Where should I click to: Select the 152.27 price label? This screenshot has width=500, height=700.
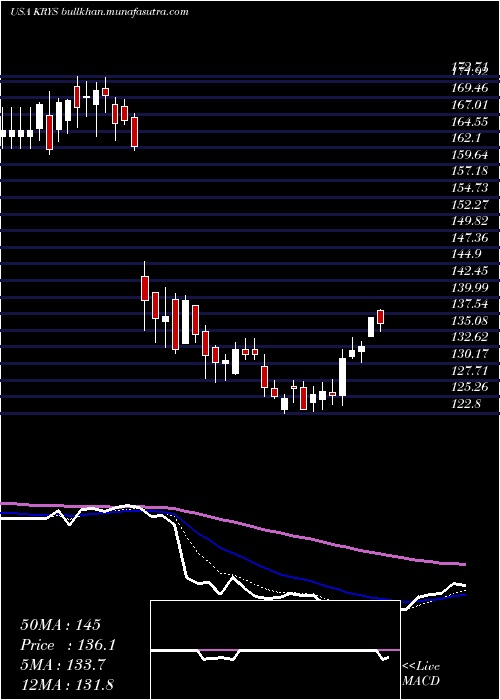pyautogui.click(x=470, y=204)
